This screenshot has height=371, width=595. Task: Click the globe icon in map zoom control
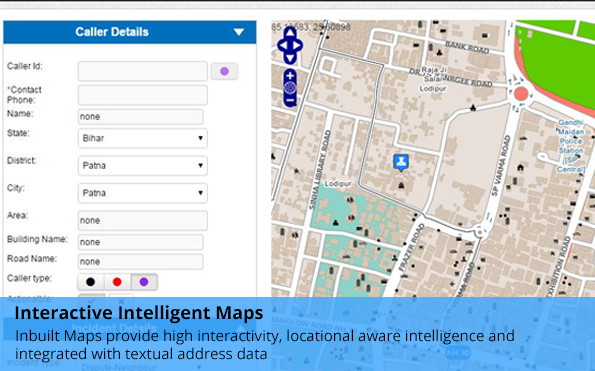click(x=290, y=88)
